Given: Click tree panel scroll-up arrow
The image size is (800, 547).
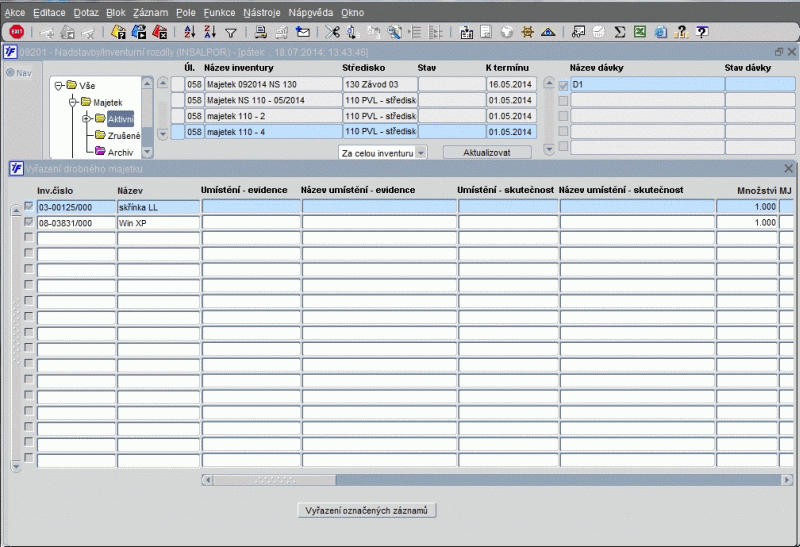Looking at the screenshot, I should [147, 83].
